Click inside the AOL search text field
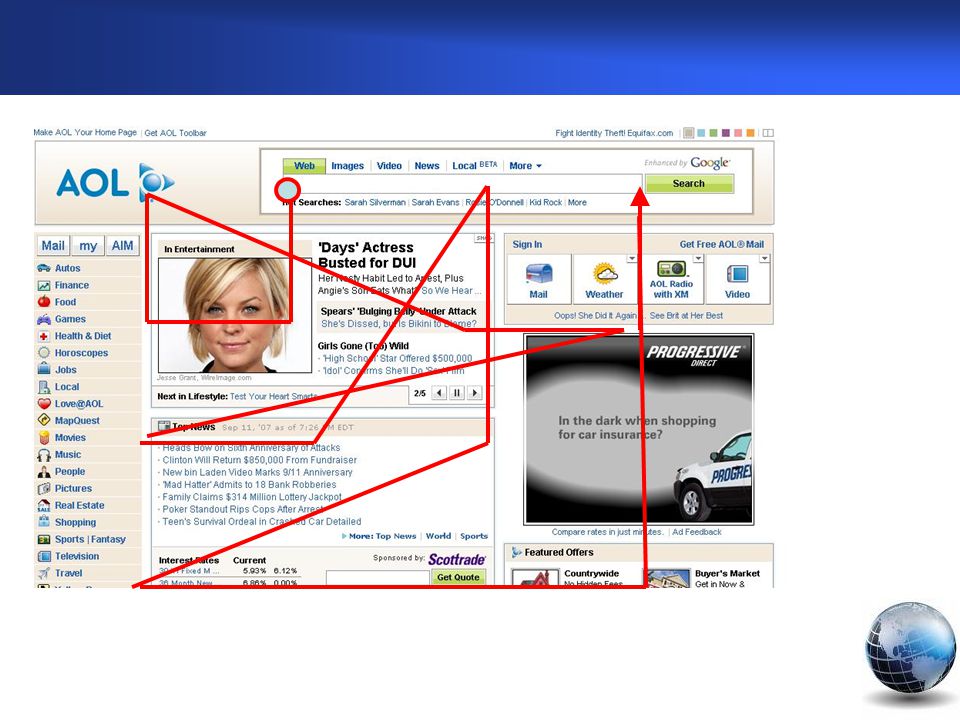Image resolution: width=960 pixels, height=720 pixels. (462, 184)
